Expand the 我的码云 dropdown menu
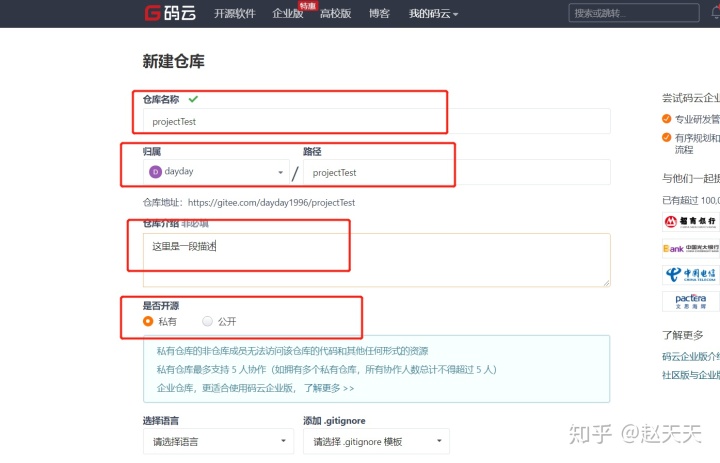Image resolution: width=720 pixels, height=463 pixels. 433,14
